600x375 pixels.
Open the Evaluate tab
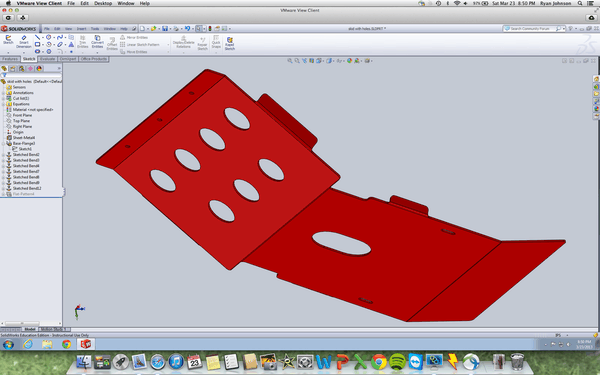(x=47, y=59)
